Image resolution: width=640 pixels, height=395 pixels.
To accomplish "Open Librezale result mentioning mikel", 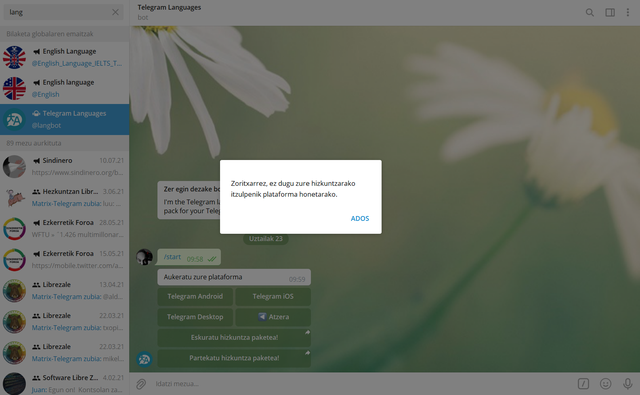I will point(64,353).
